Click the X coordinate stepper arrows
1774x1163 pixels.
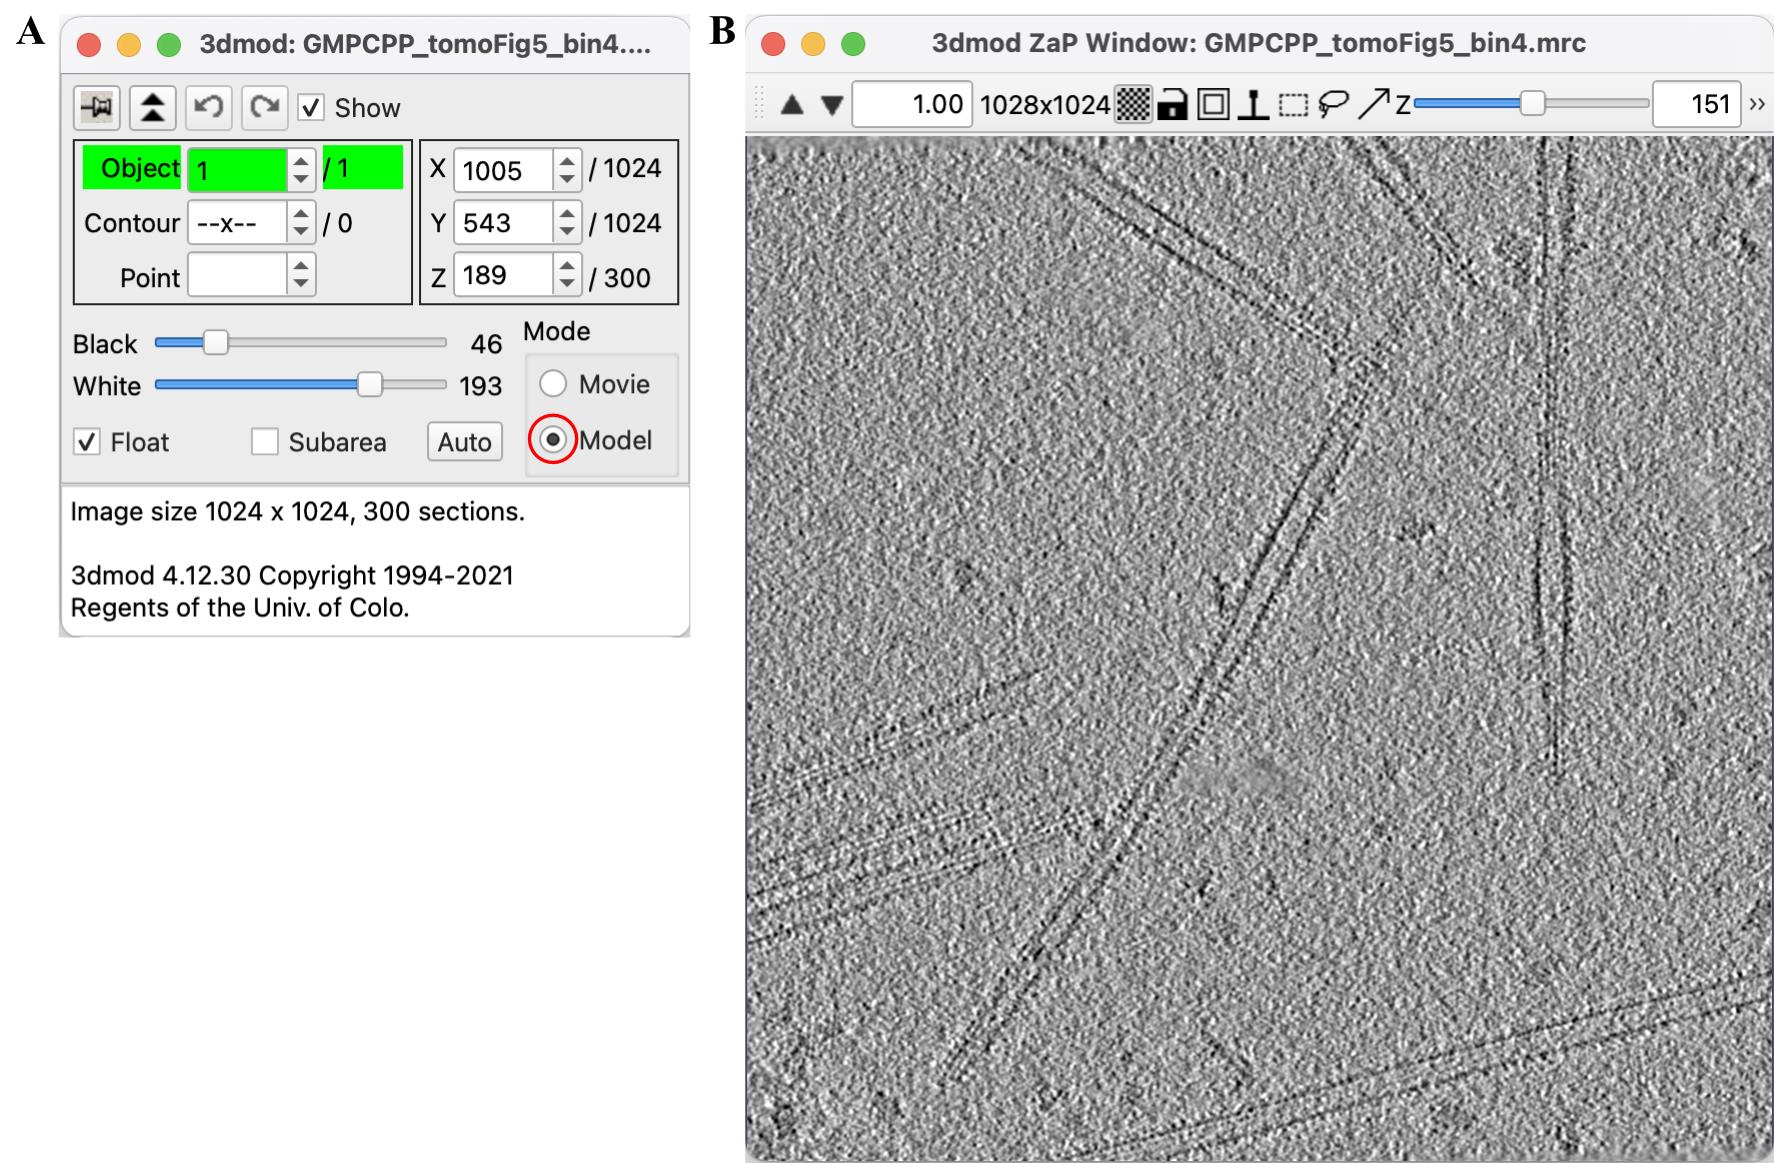[x=567, y=169]
